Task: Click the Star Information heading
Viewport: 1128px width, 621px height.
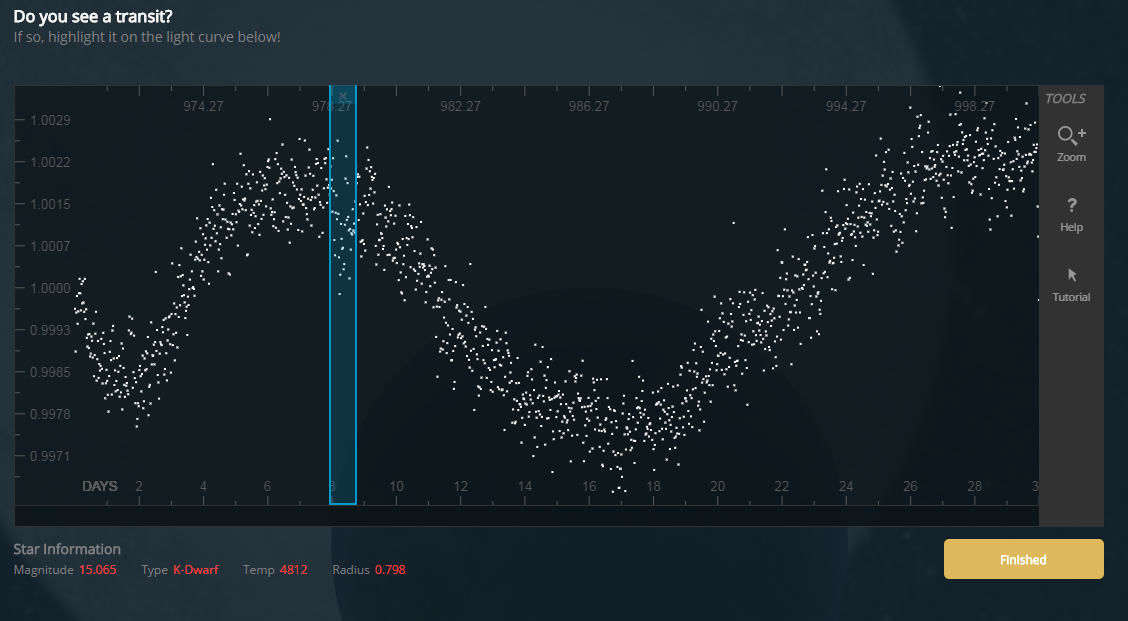Action: tap(67, 549)
